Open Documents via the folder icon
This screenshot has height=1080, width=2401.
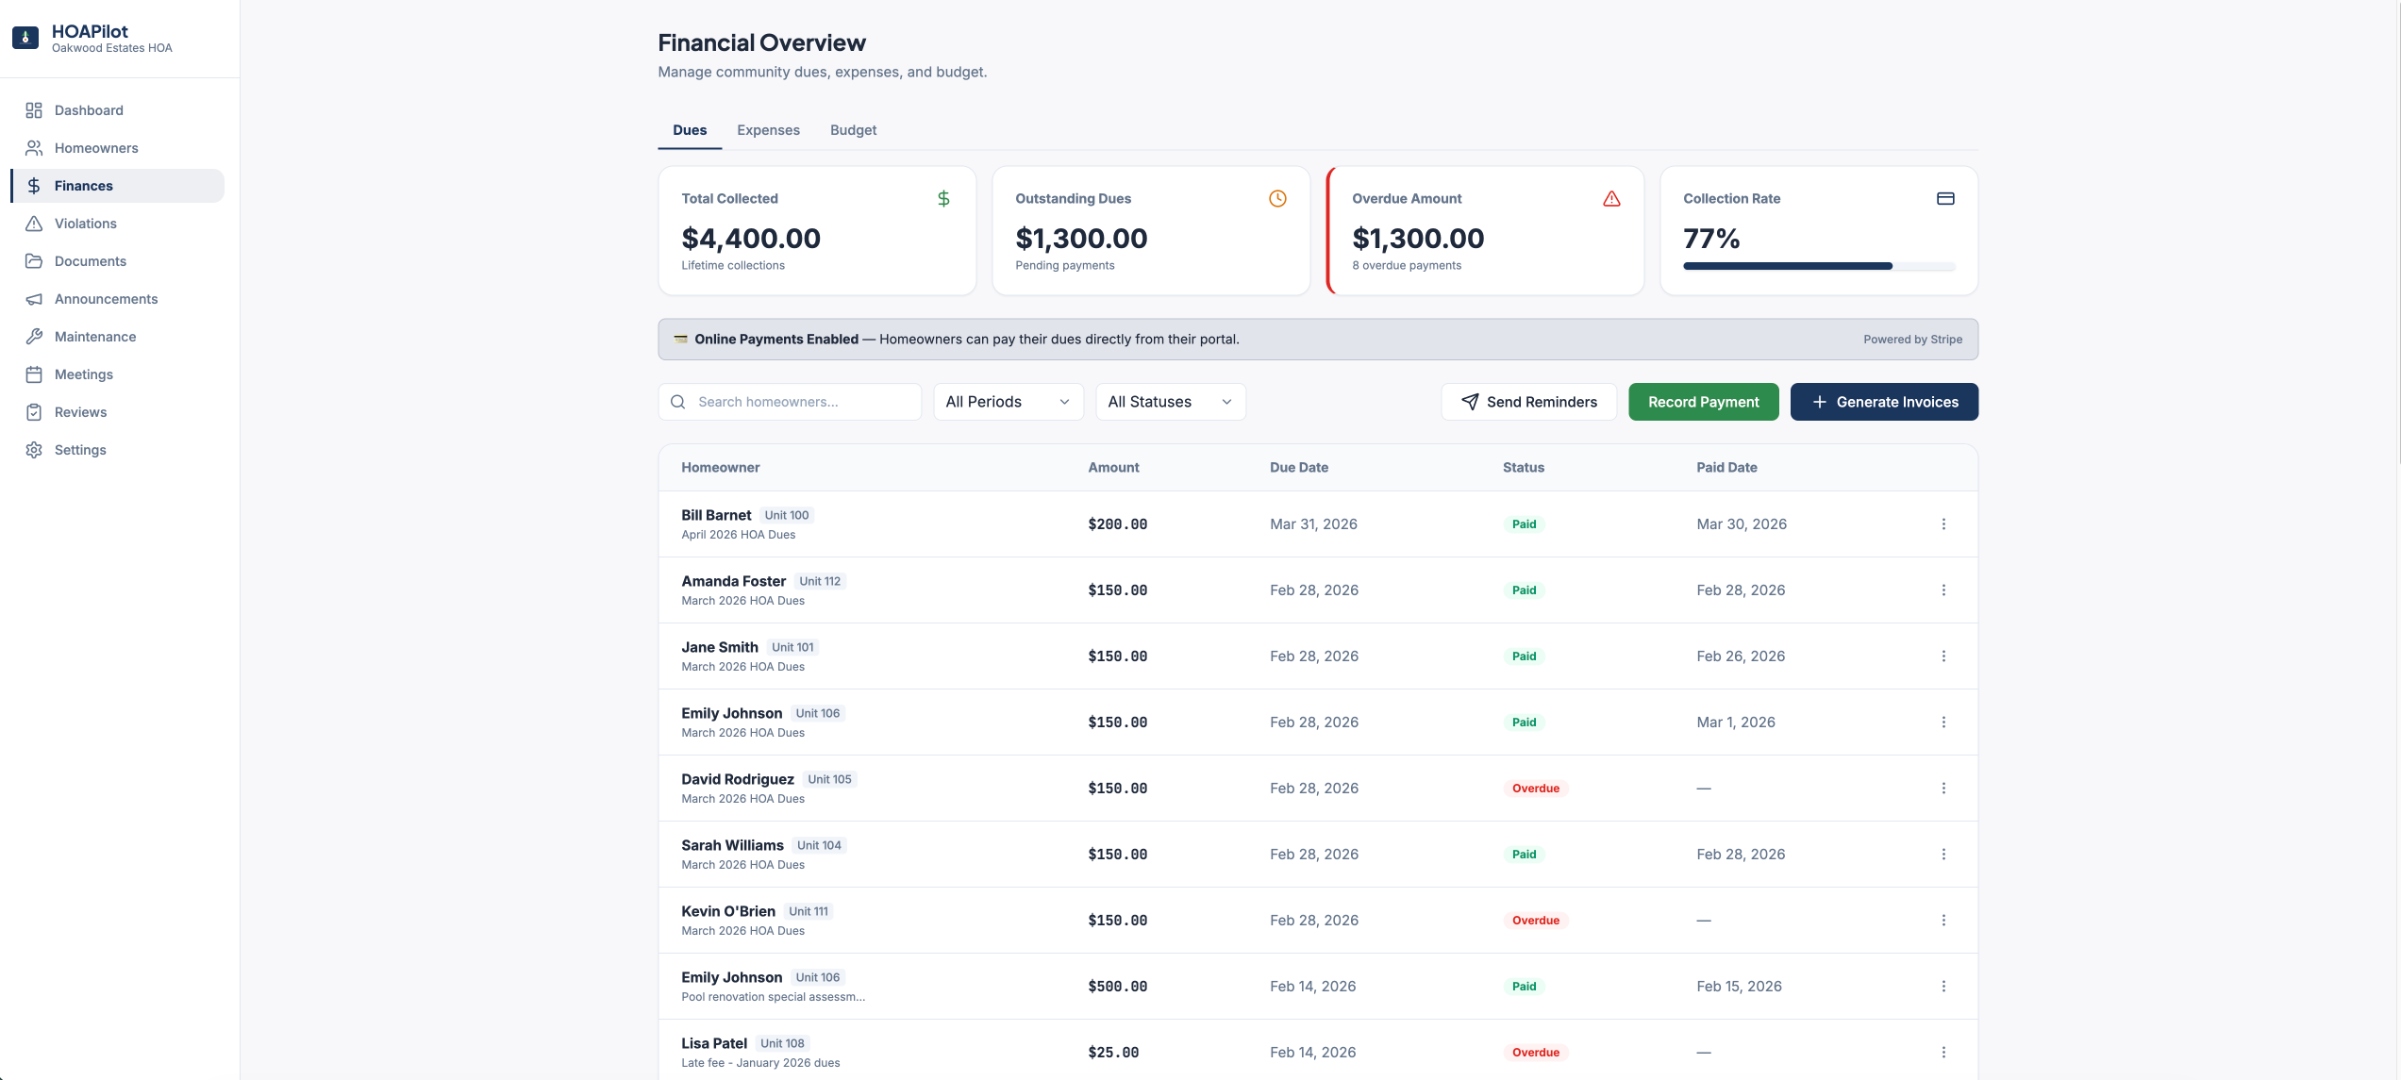[34, 261]
